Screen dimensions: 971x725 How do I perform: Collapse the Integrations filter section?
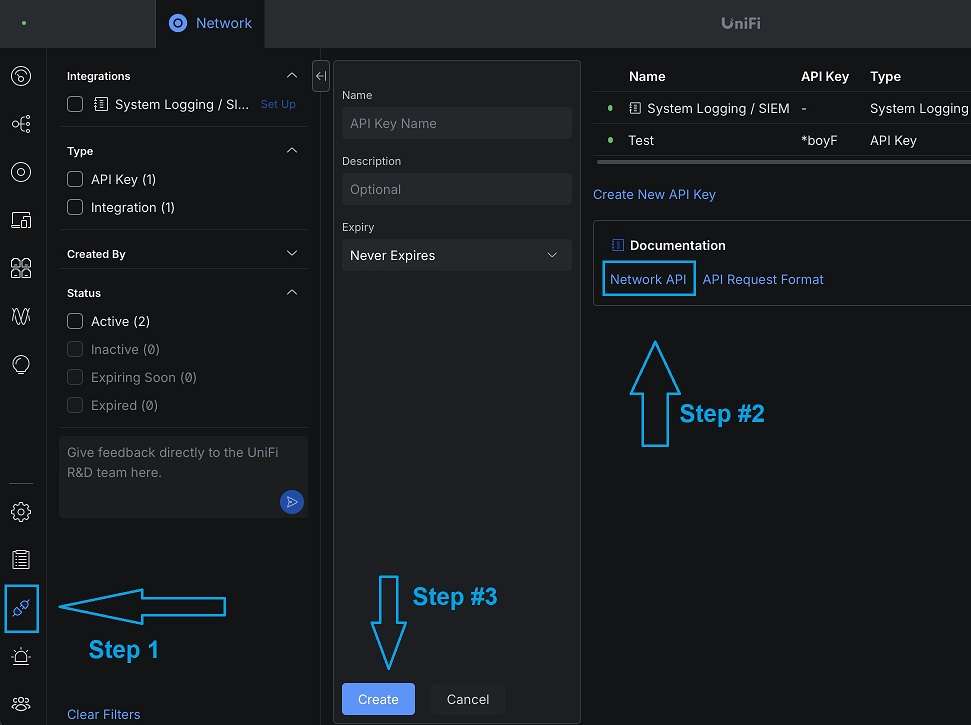pyautogui.click(x=292, y=76)
